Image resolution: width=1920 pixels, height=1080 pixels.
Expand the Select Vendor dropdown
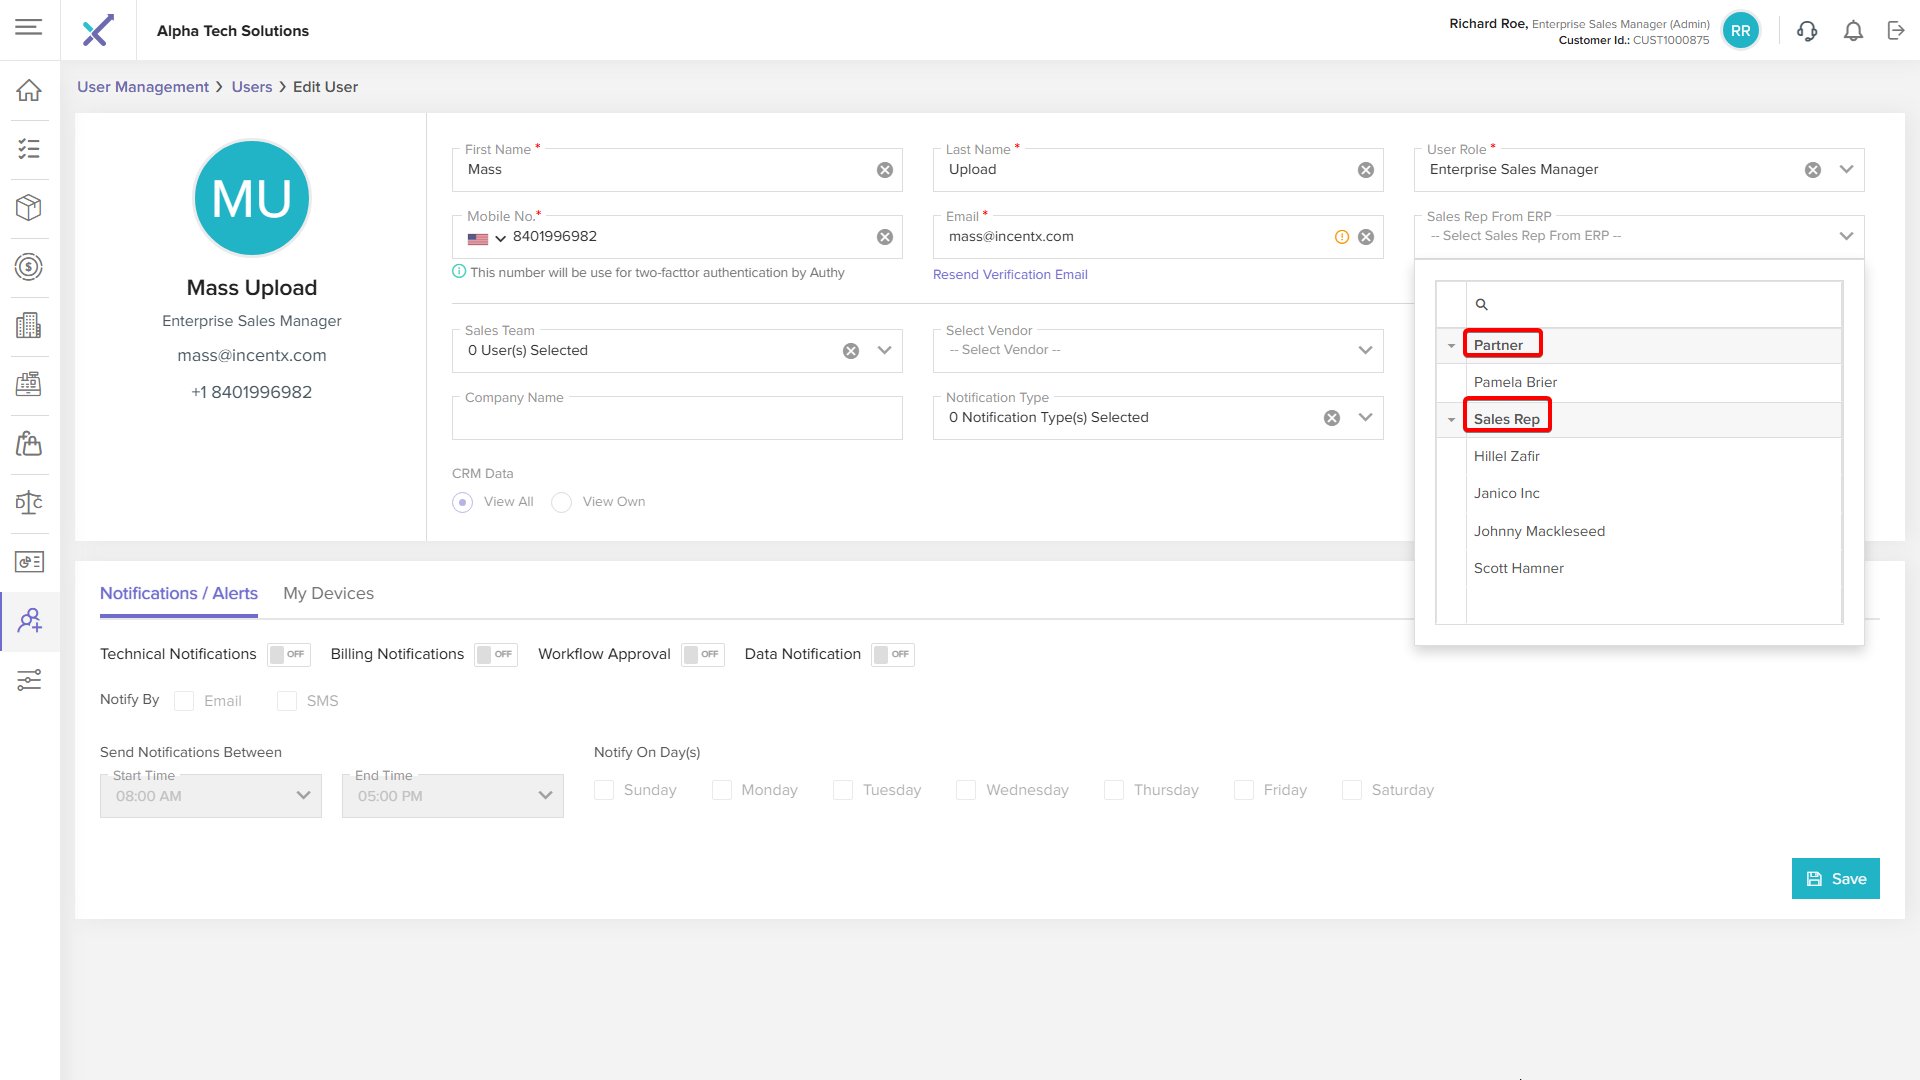(x=1365, y=350)
